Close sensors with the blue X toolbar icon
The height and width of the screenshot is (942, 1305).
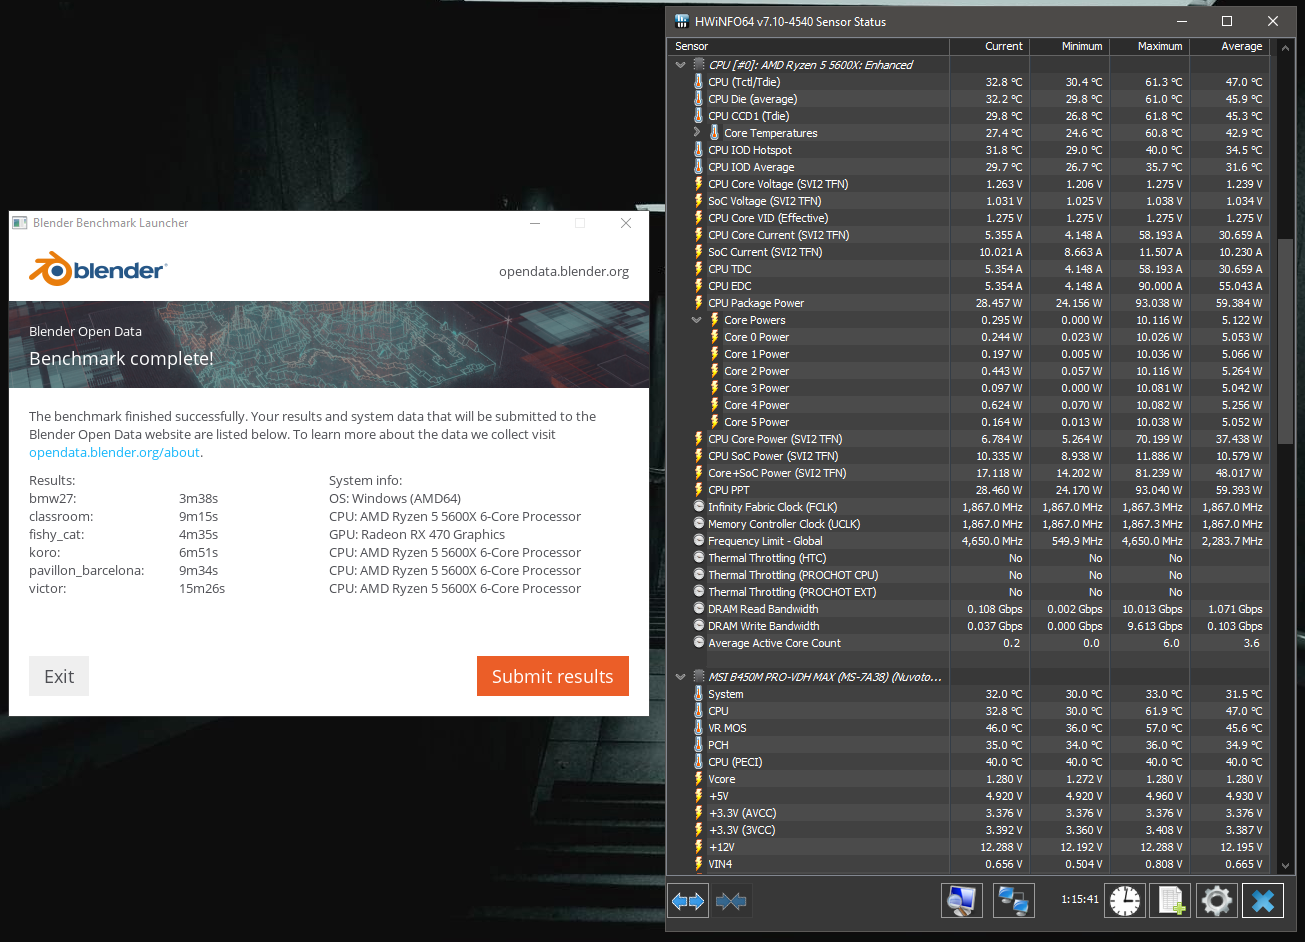[x=1263, y=901]
